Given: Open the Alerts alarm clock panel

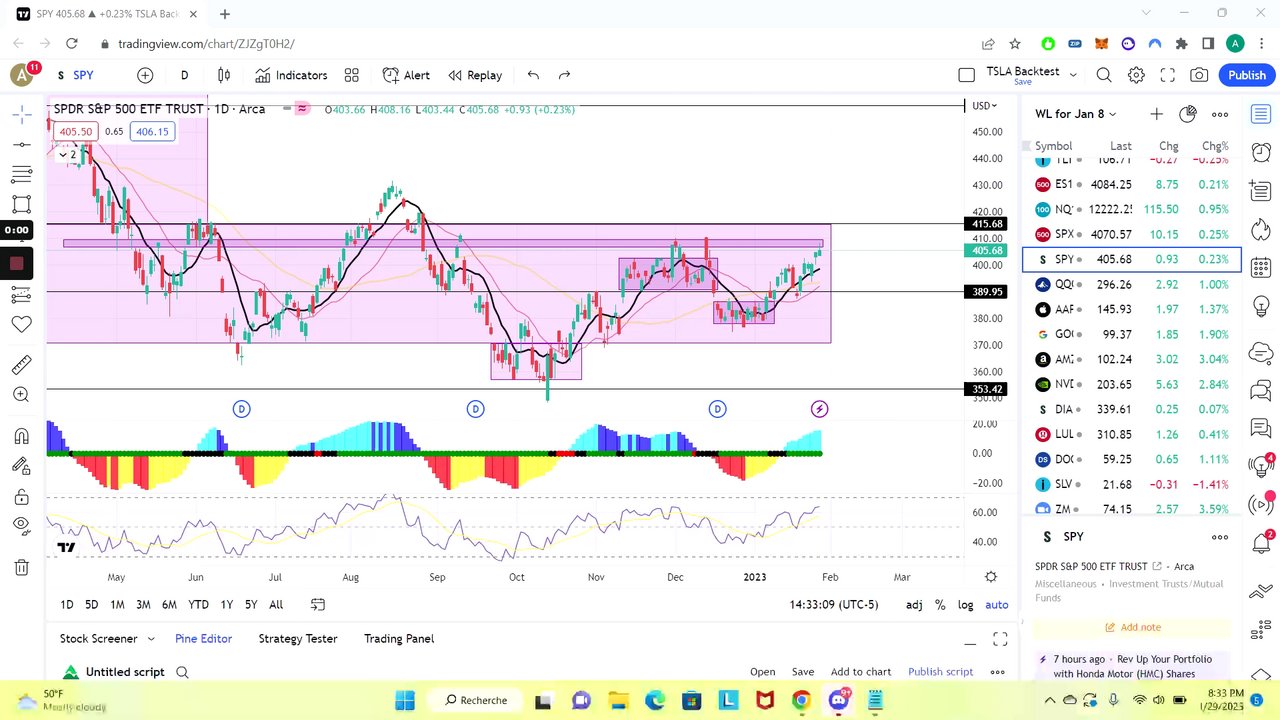Looking at the screenshot, I should pyautogui.click(x=1261, y=153).
